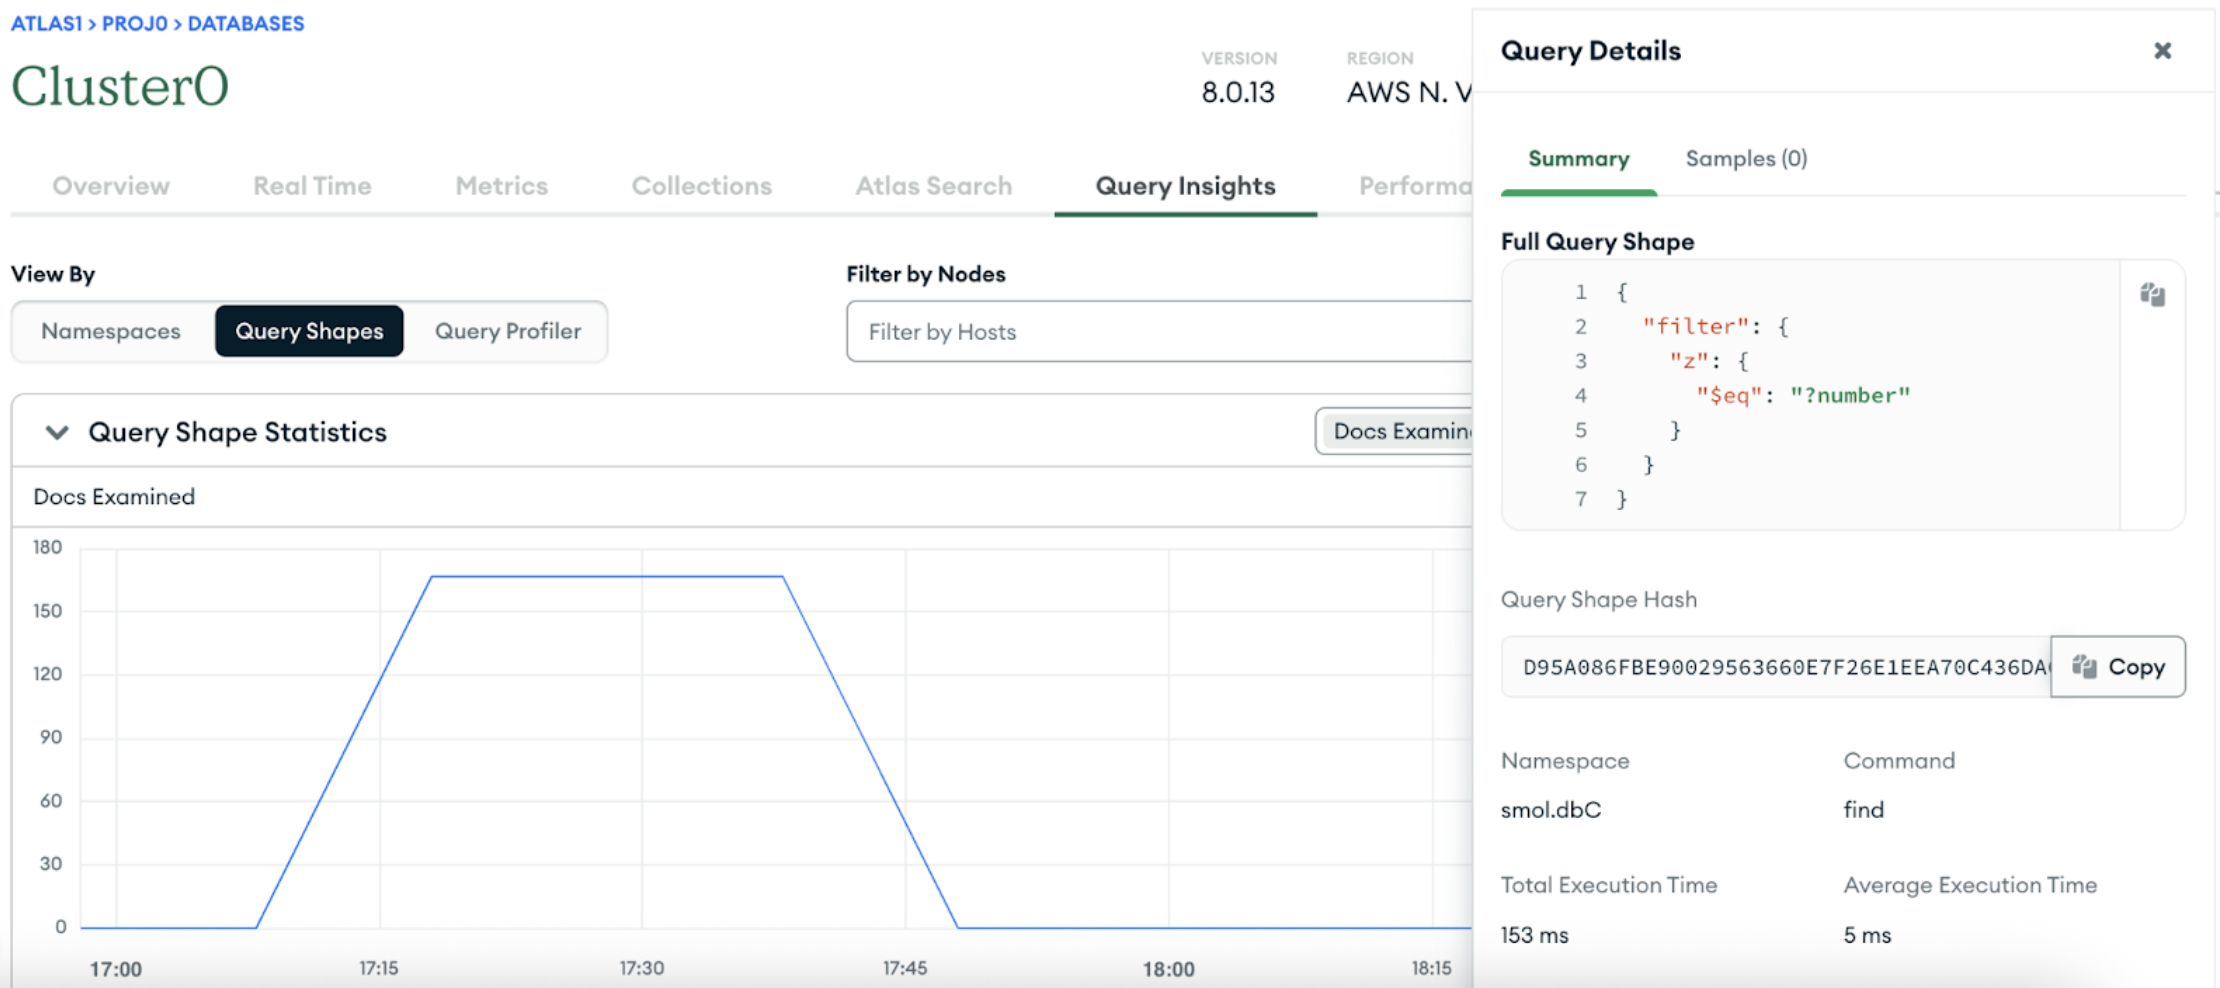This screenshot has width=2220, height=988.
Task: Open the DATABASES breadcrumb link
Action: coord(245,22)
